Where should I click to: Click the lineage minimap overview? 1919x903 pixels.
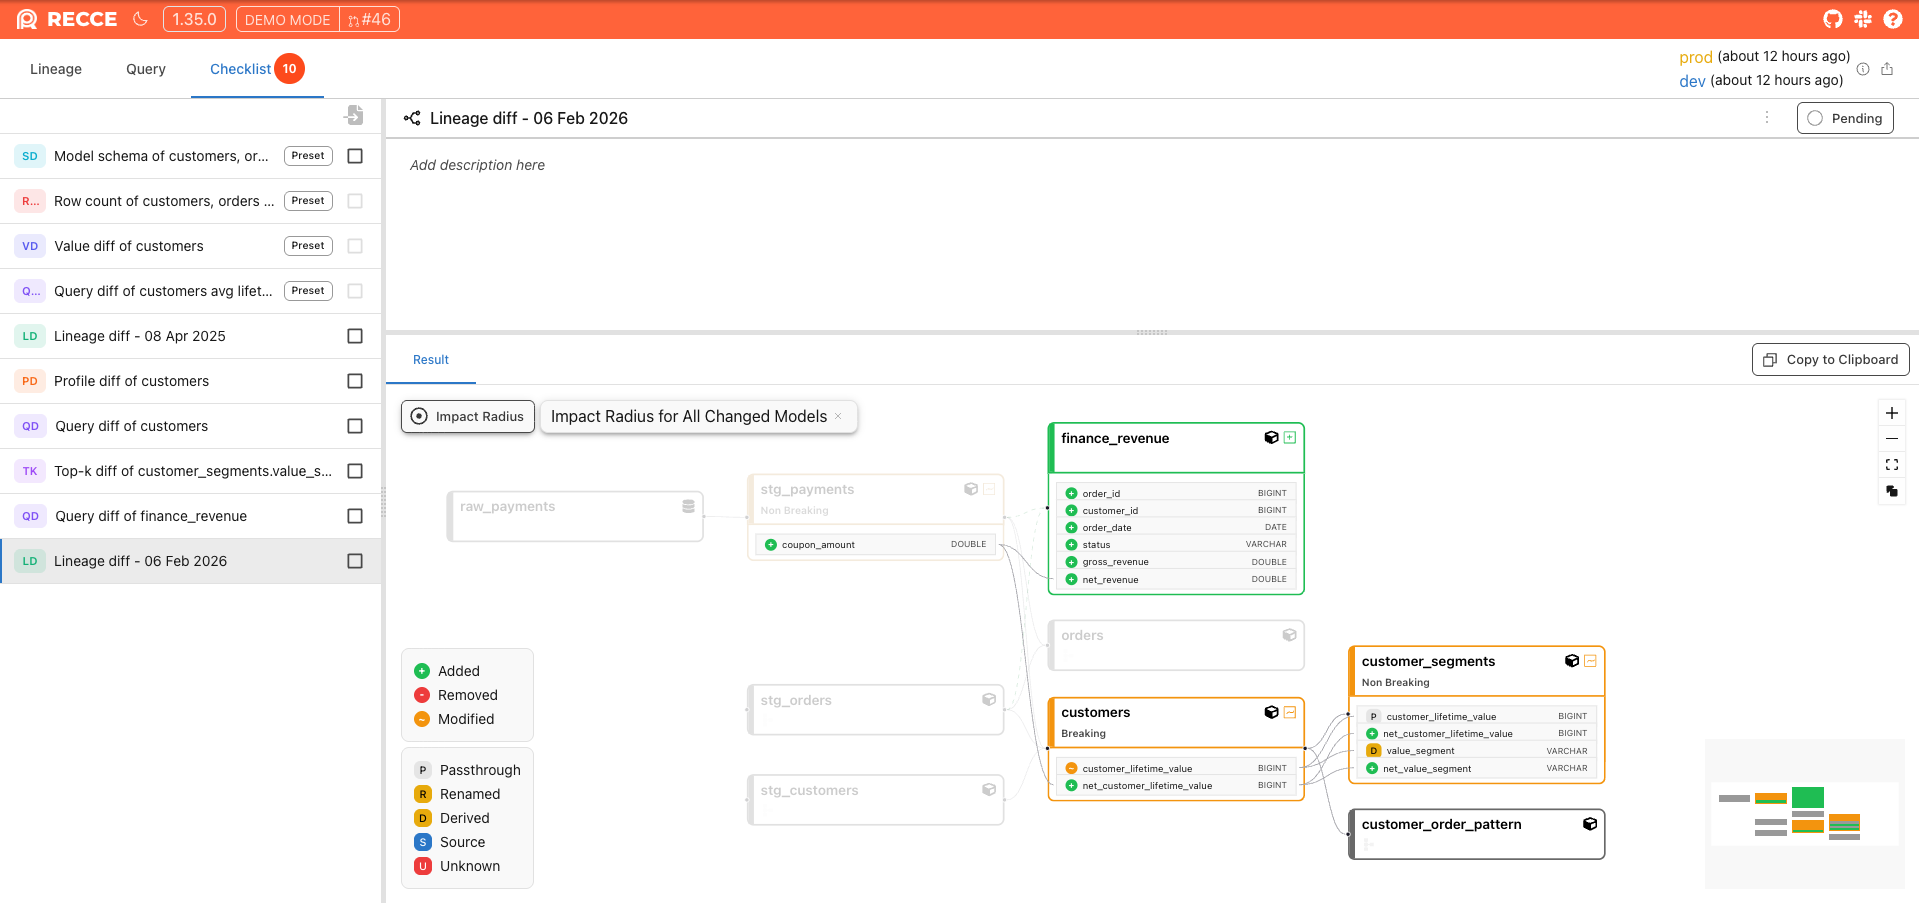pos(1804,813)
